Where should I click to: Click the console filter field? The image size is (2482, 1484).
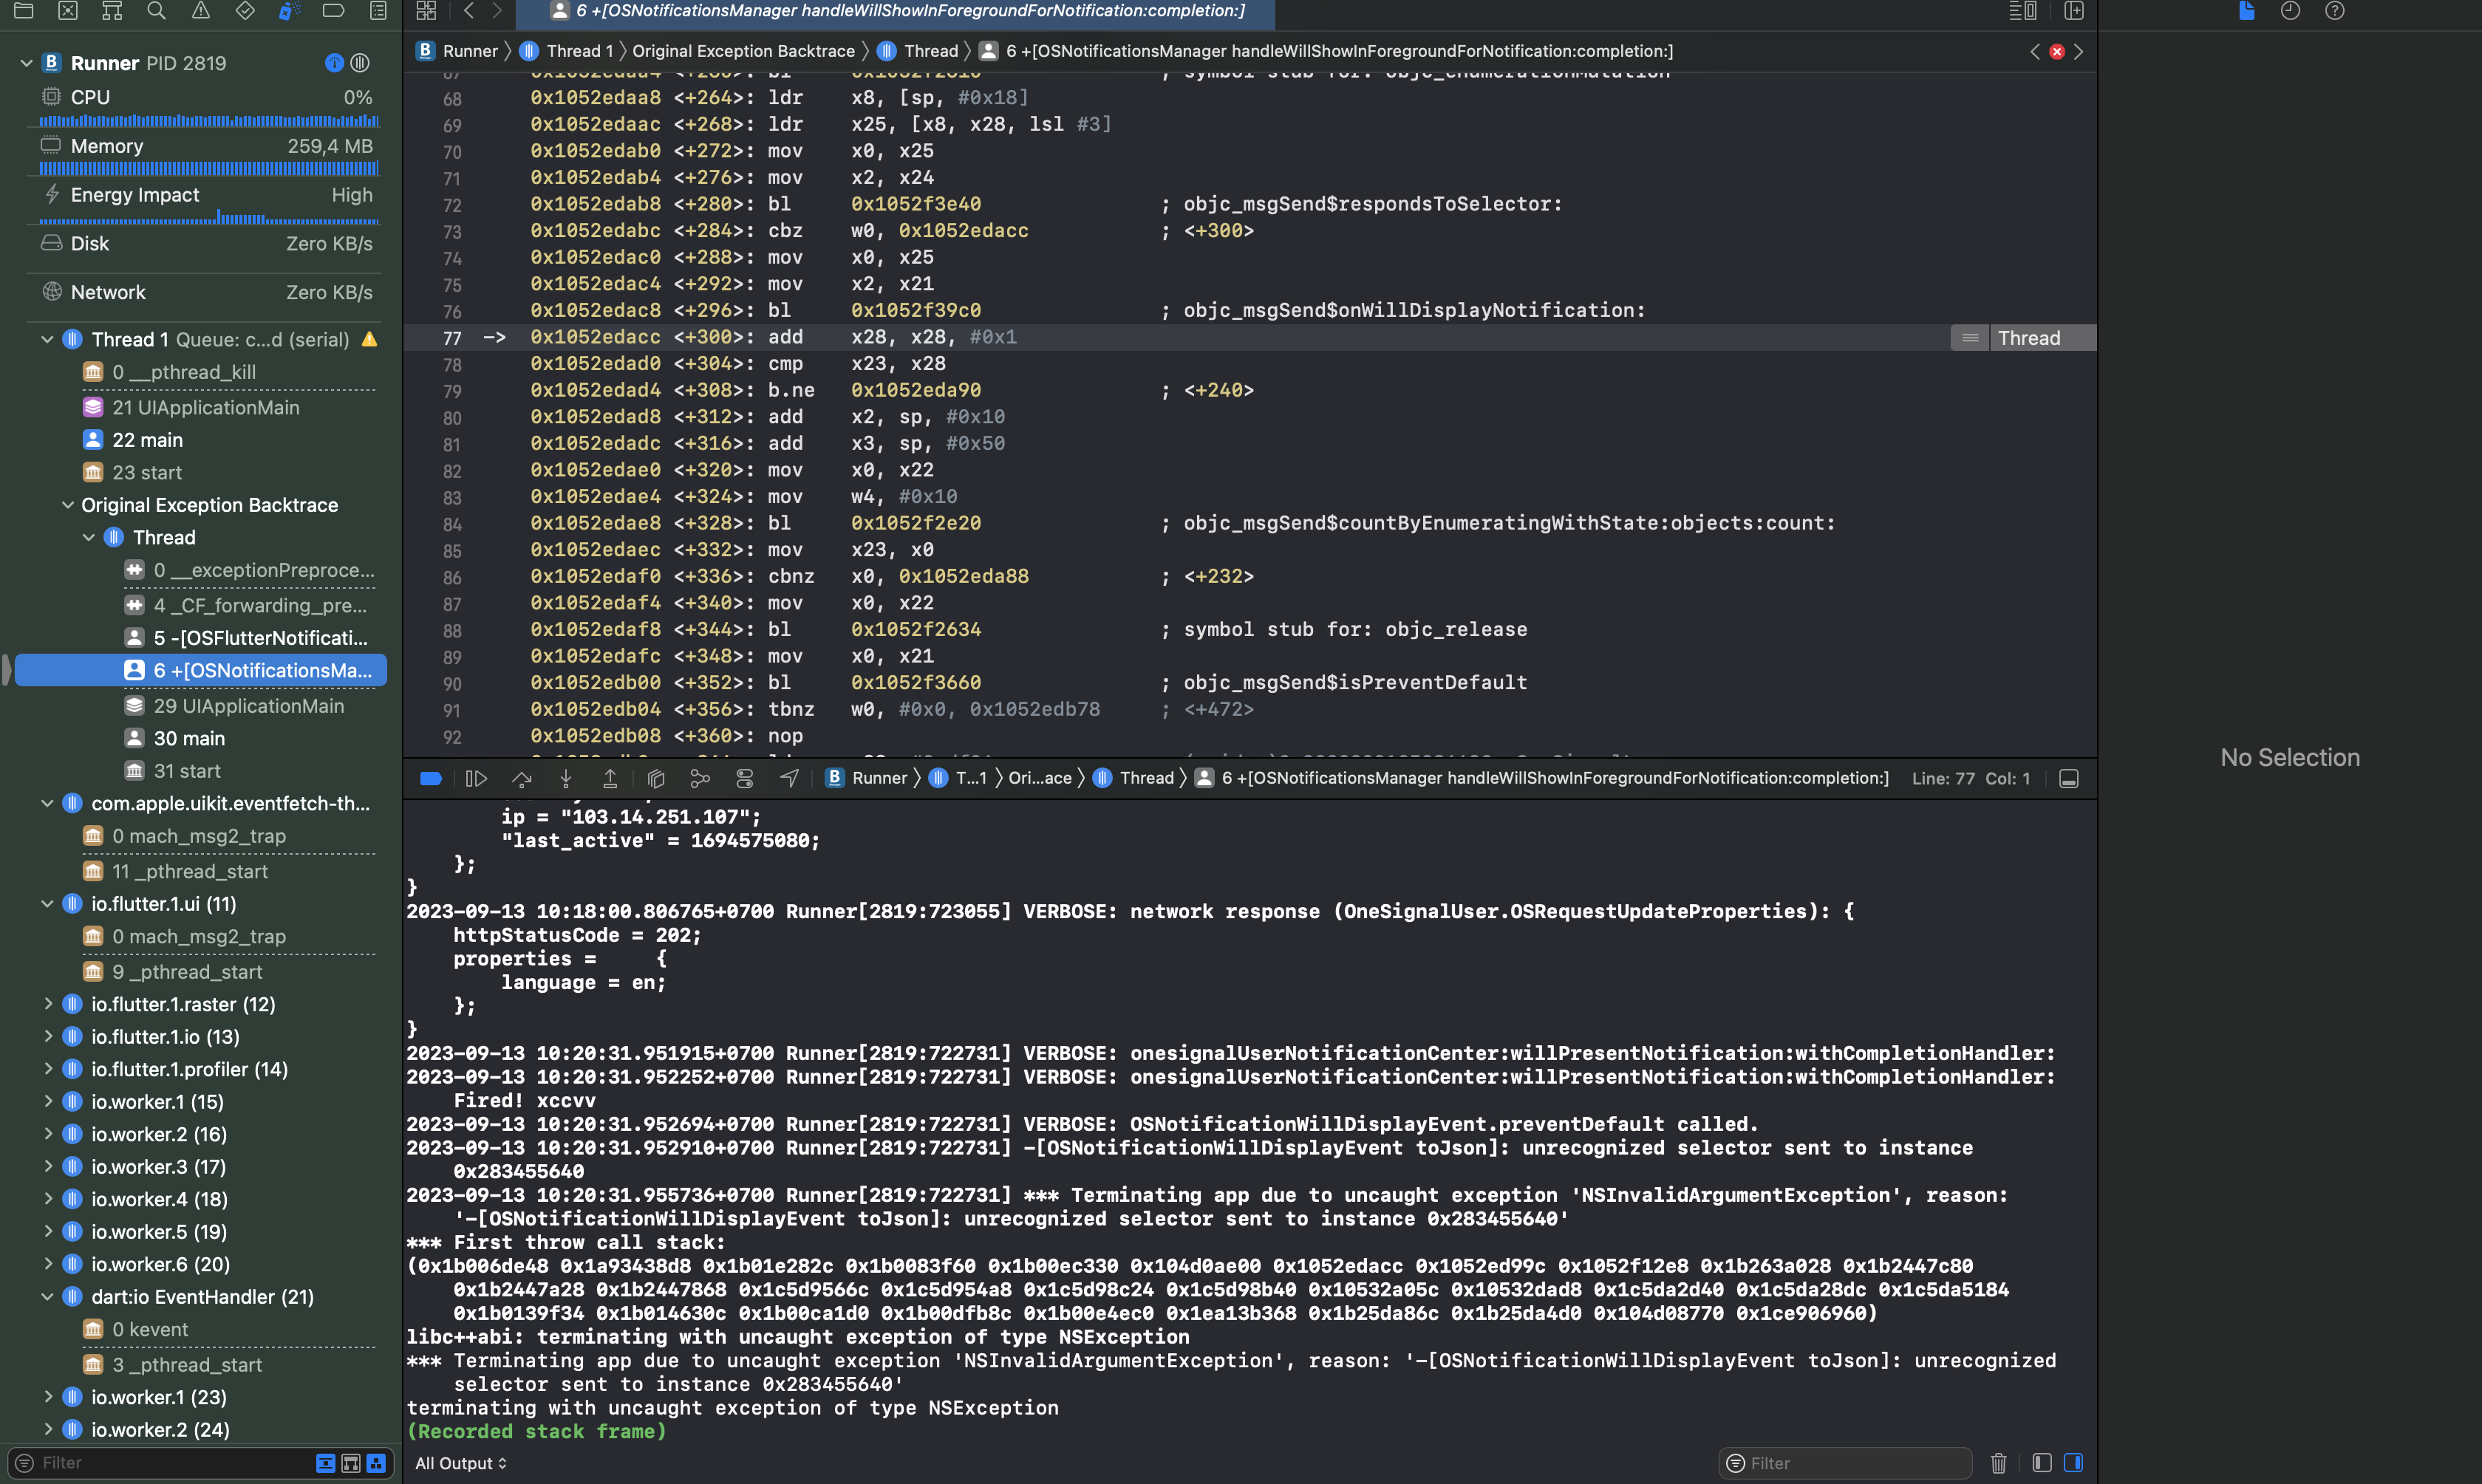1845,1463
